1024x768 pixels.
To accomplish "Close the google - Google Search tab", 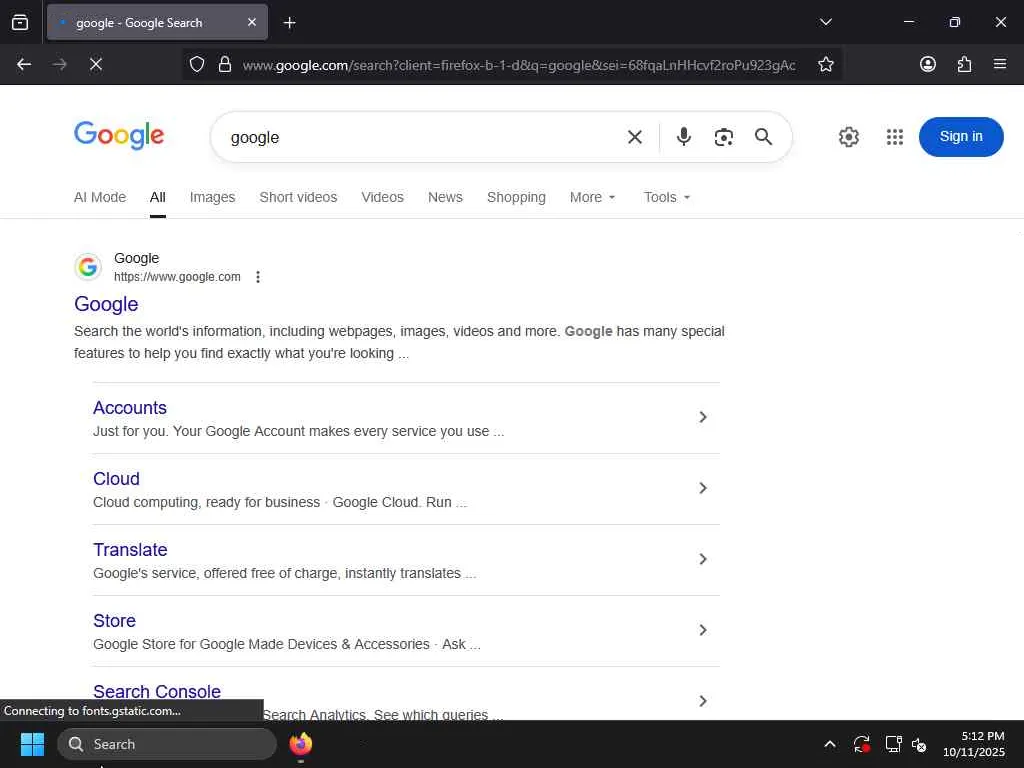I will pos(252,22).
